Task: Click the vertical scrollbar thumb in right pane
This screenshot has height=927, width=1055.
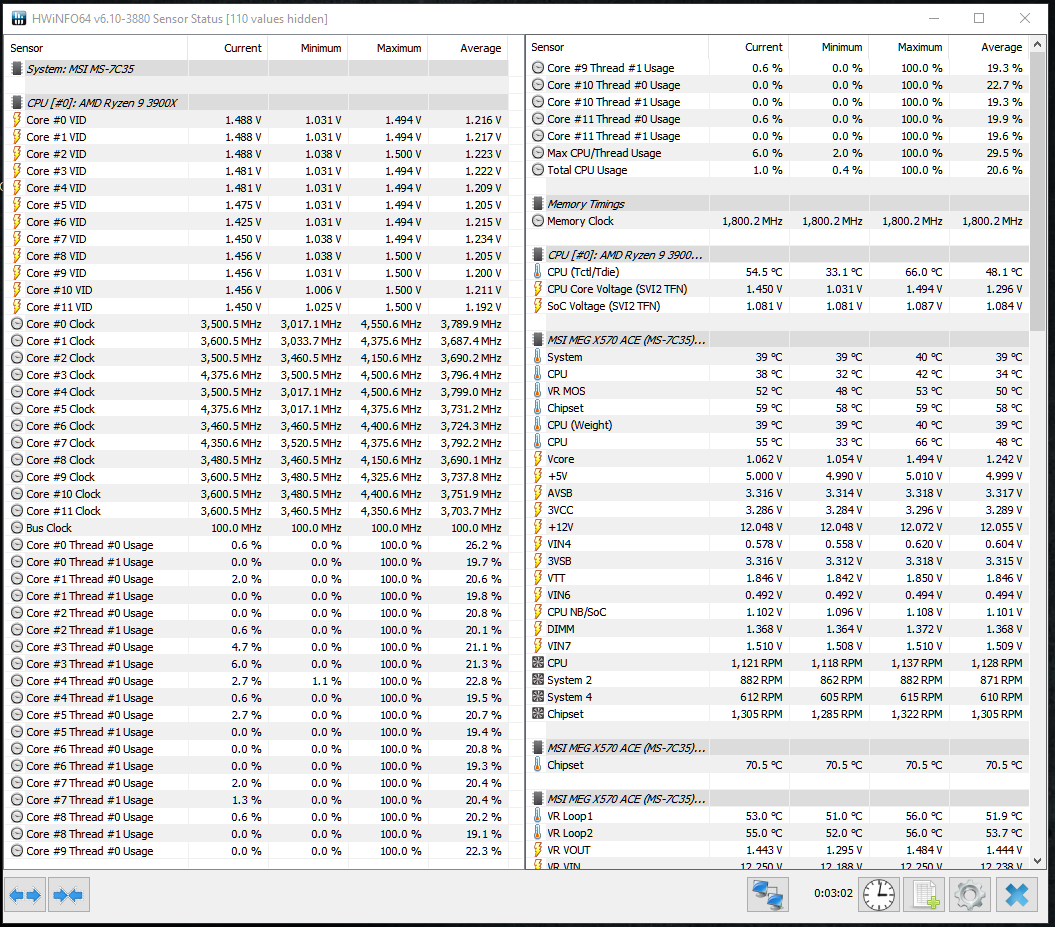Action: pyautogui.click(x=1037, y=192)
